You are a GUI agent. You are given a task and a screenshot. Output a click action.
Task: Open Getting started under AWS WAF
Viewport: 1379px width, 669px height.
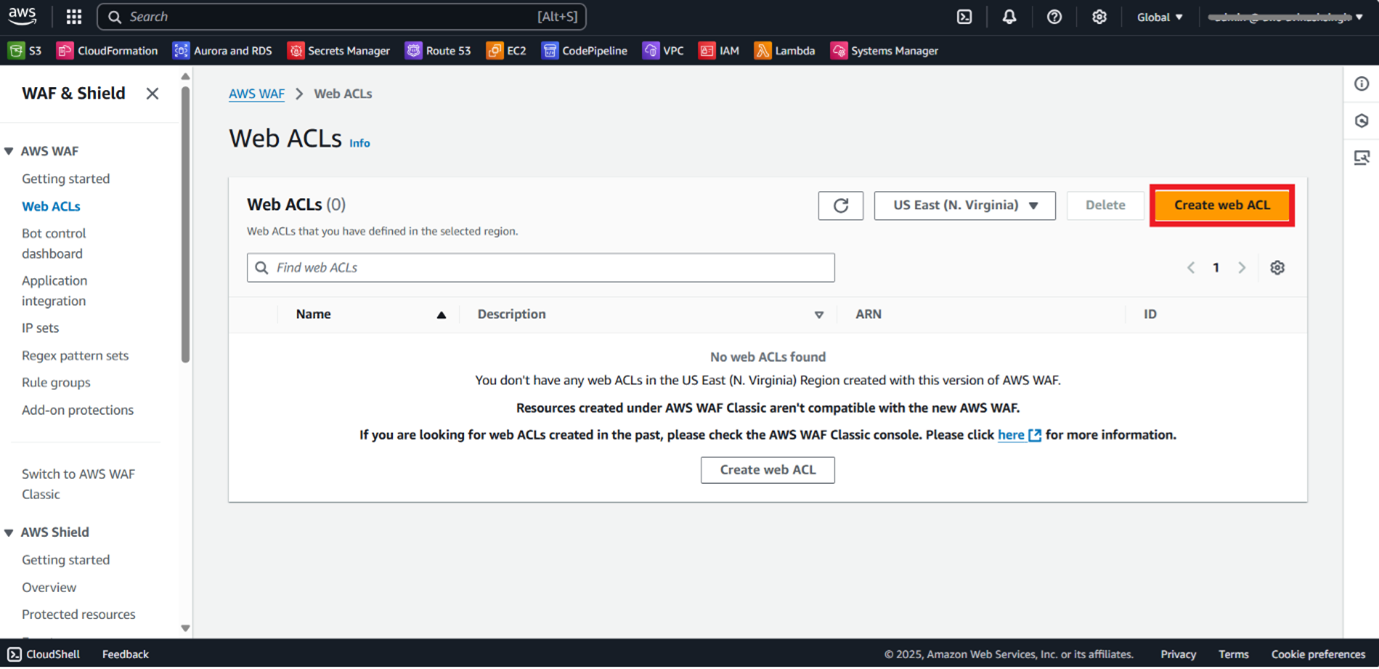[66, 179]
